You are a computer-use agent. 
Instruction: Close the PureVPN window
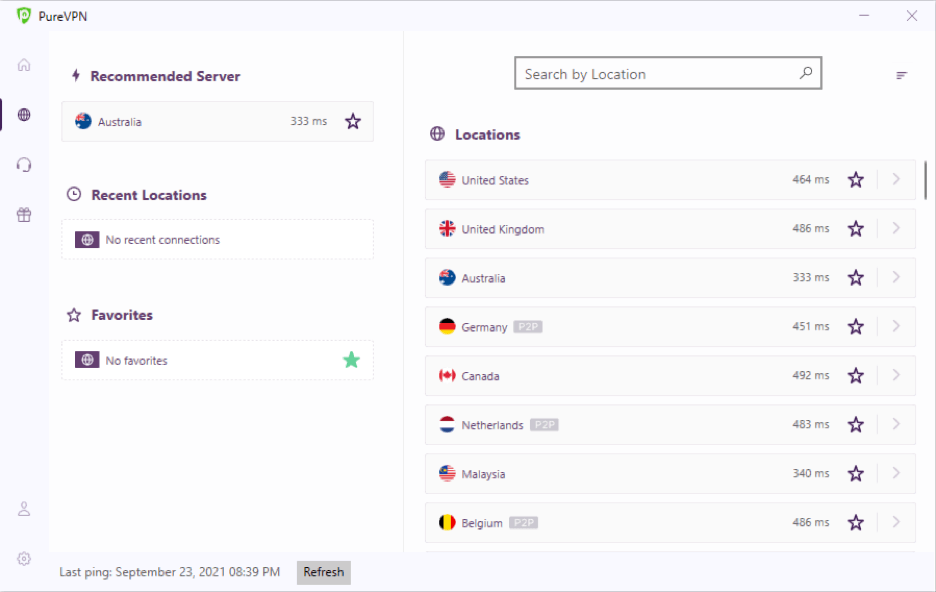(x=912, y=16)
